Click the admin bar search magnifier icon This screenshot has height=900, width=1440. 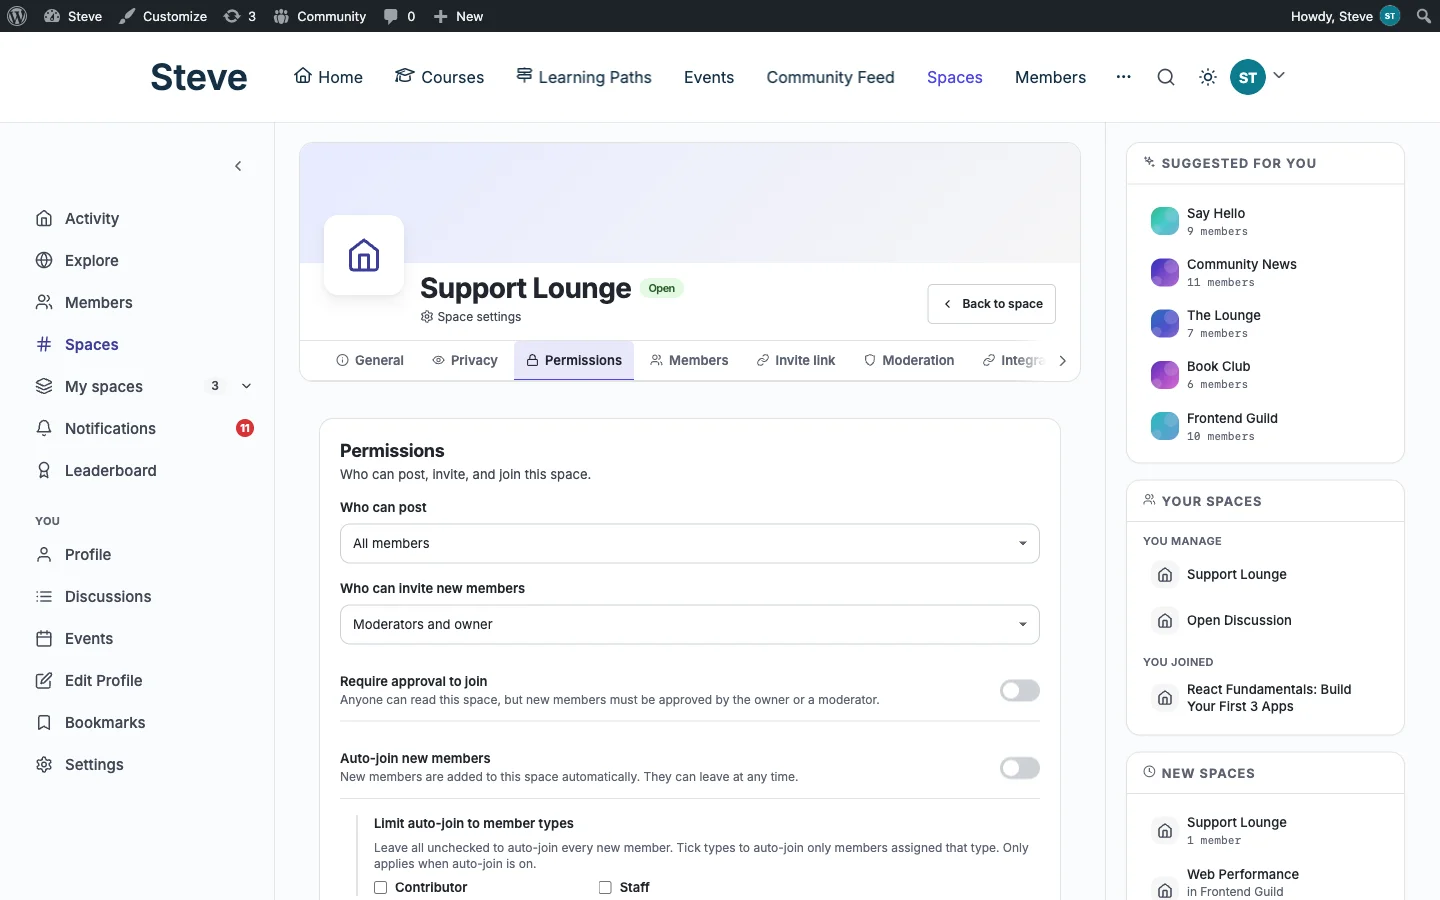tap(1424, 16)
